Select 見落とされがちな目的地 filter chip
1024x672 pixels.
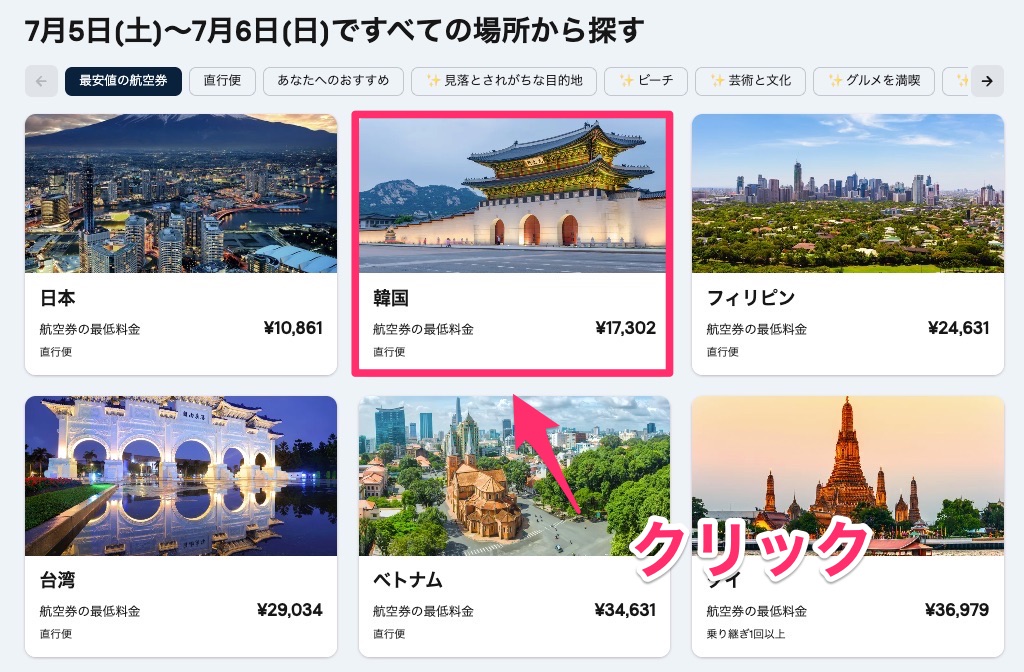504,81
